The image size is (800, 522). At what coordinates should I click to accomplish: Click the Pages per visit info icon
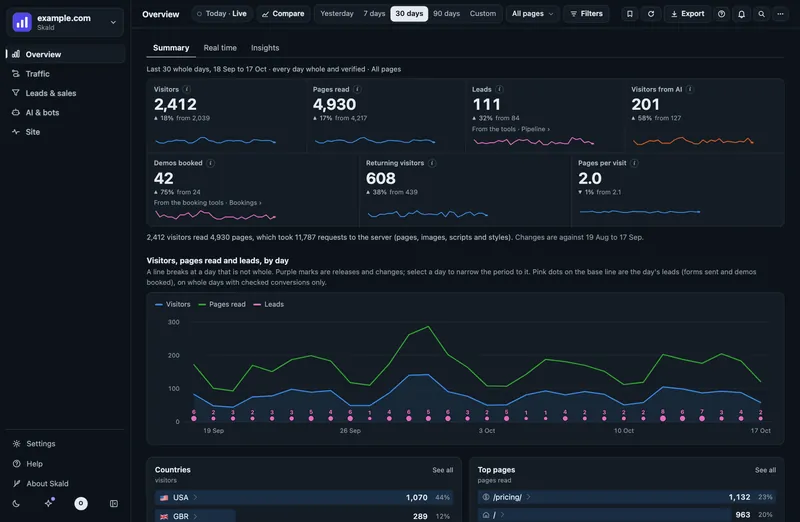click(x=634, y=163)
